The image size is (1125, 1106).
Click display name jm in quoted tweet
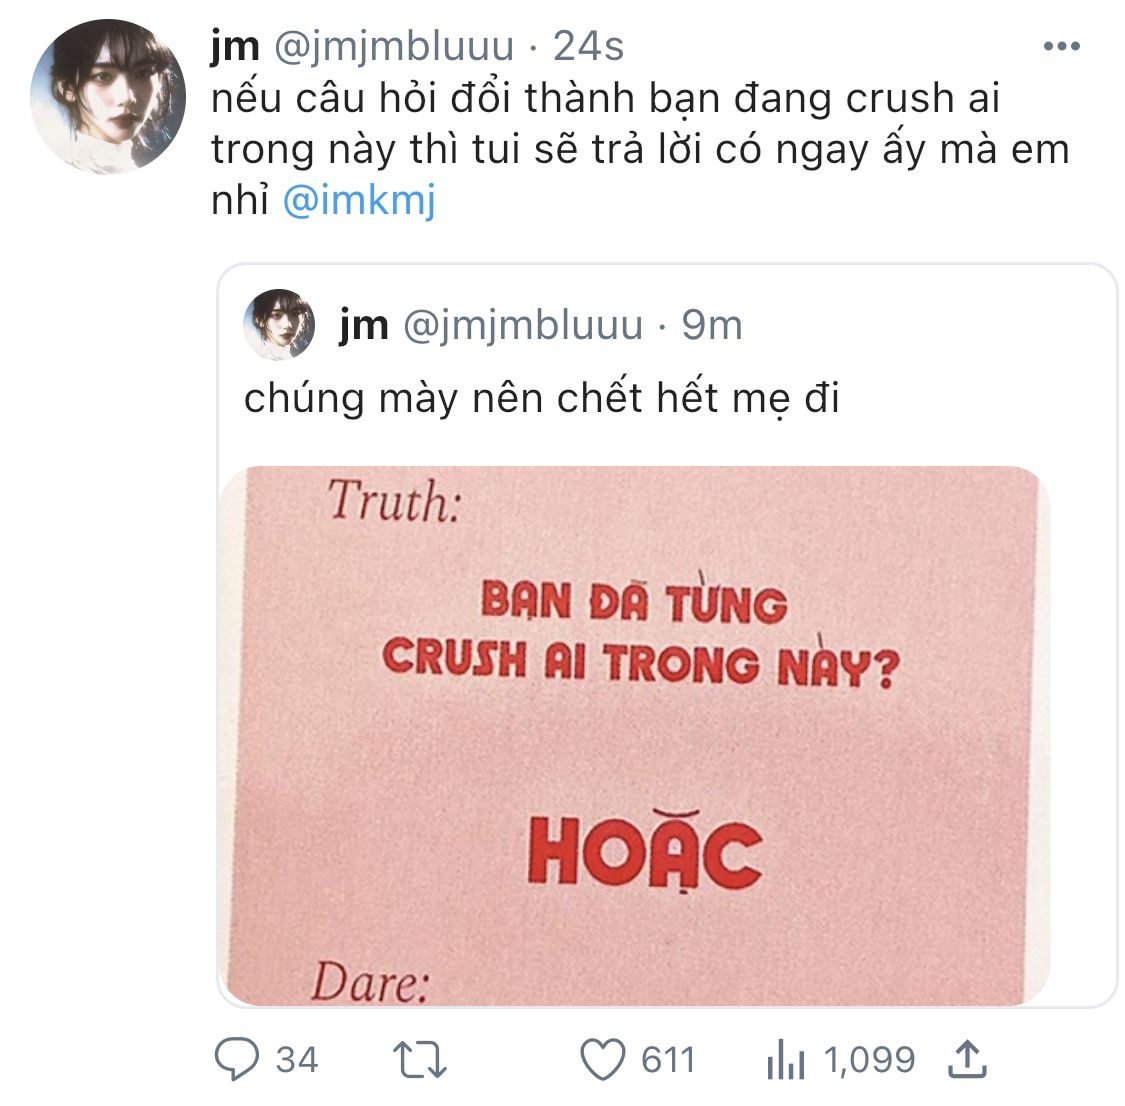[364, 326]
